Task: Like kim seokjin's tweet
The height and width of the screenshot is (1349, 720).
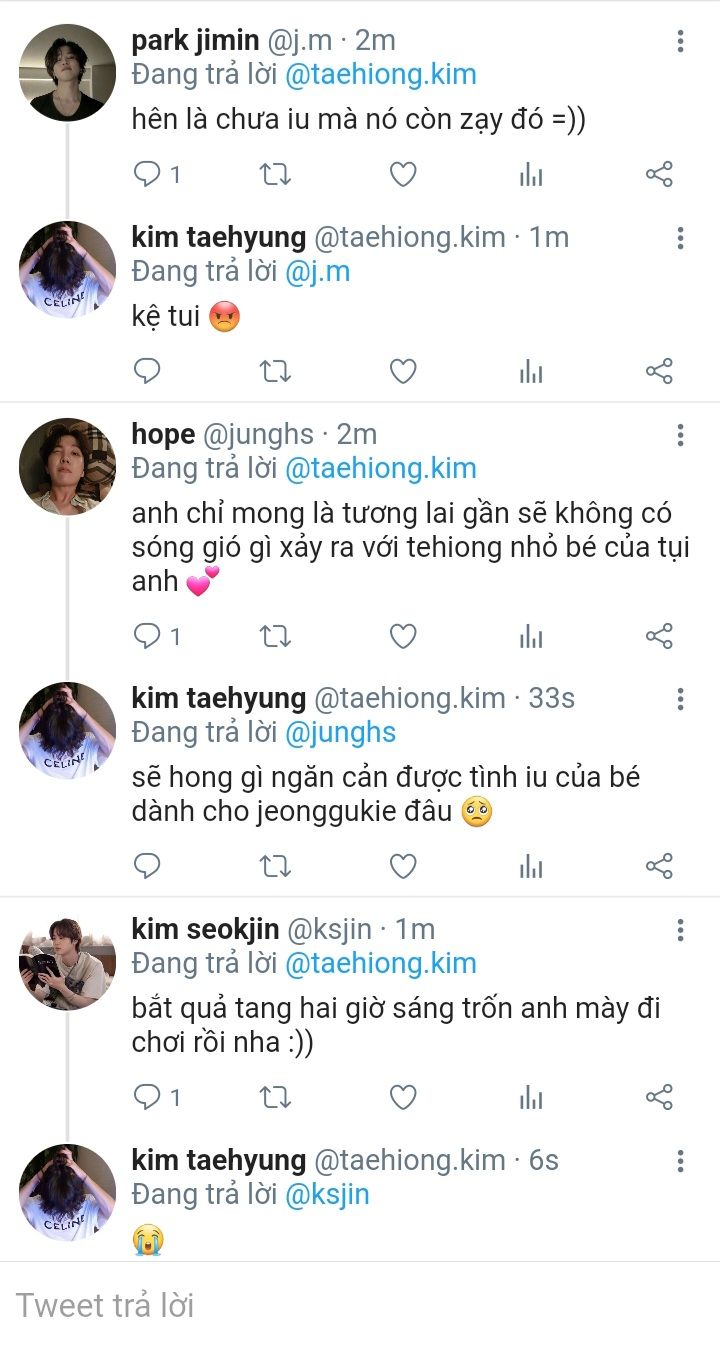Action: click(x=402, y=1097)
